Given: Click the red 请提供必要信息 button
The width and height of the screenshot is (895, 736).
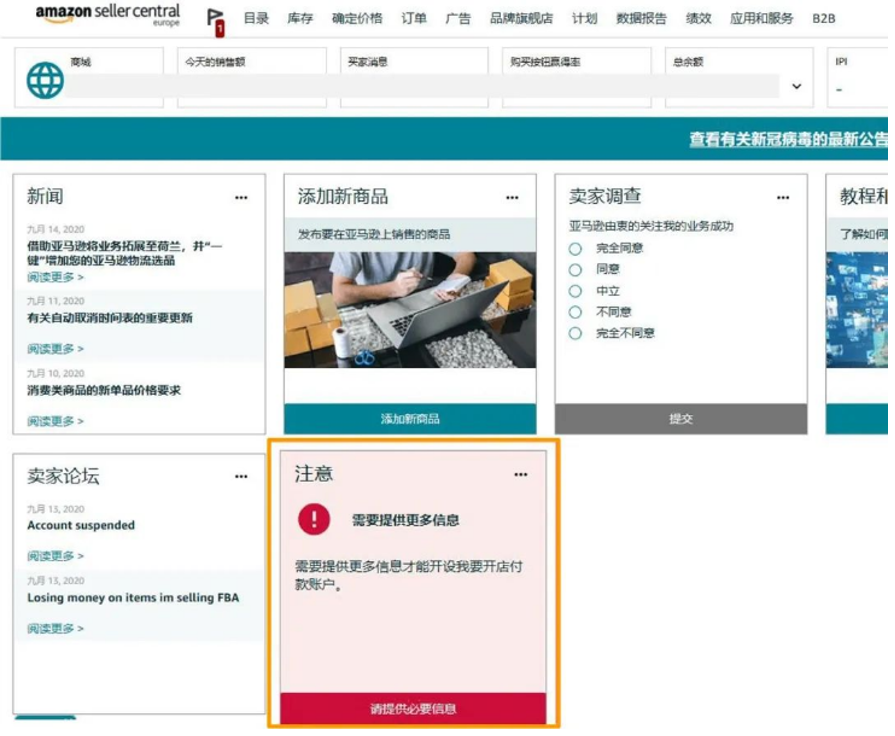Looking at the screenshot, I should [413, 708].
